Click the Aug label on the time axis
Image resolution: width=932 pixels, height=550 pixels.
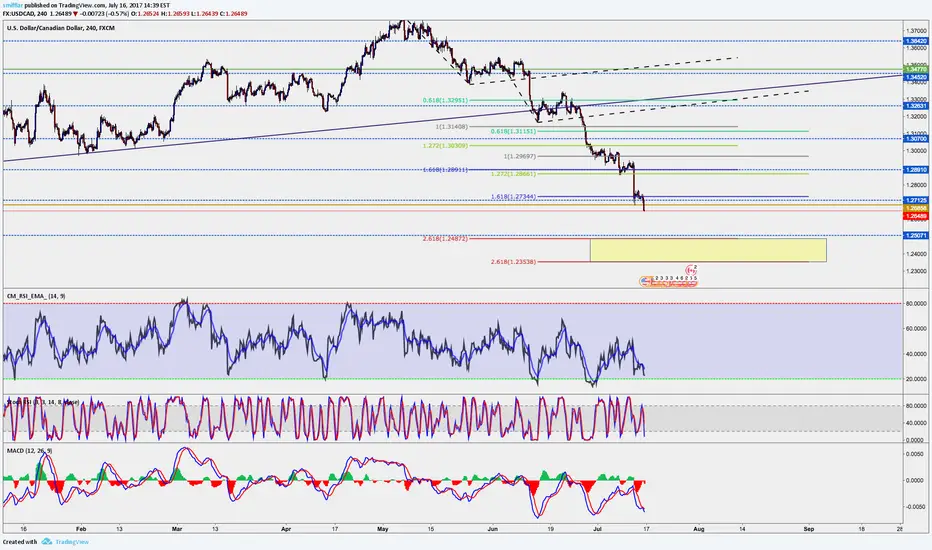[699, 529]
